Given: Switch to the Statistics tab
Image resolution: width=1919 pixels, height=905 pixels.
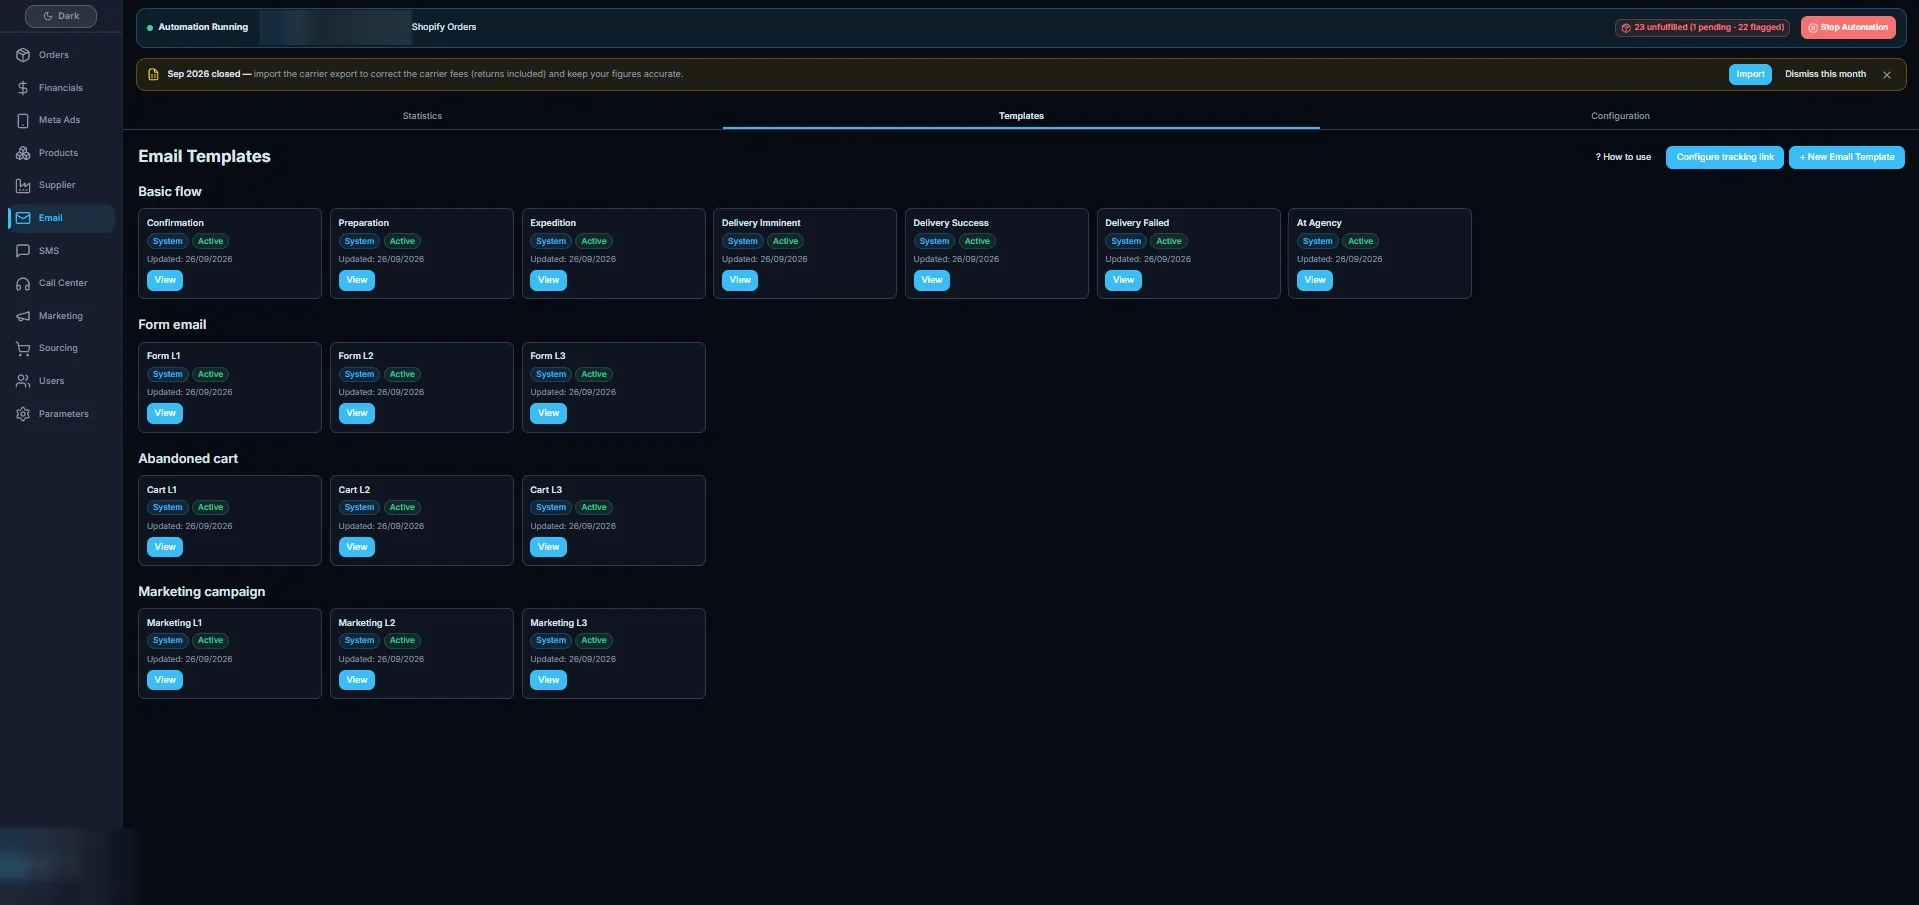Looking at the screenshot, I should coord(422,116).
